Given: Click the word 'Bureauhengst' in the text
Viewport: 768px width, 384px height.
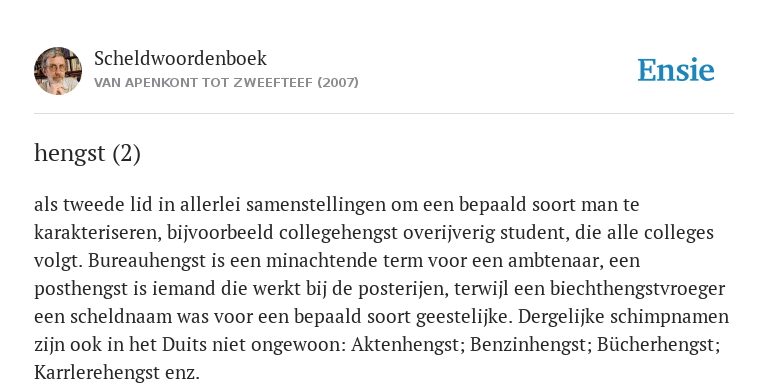Looking at the screenshot, I should [x=147, y=261].
